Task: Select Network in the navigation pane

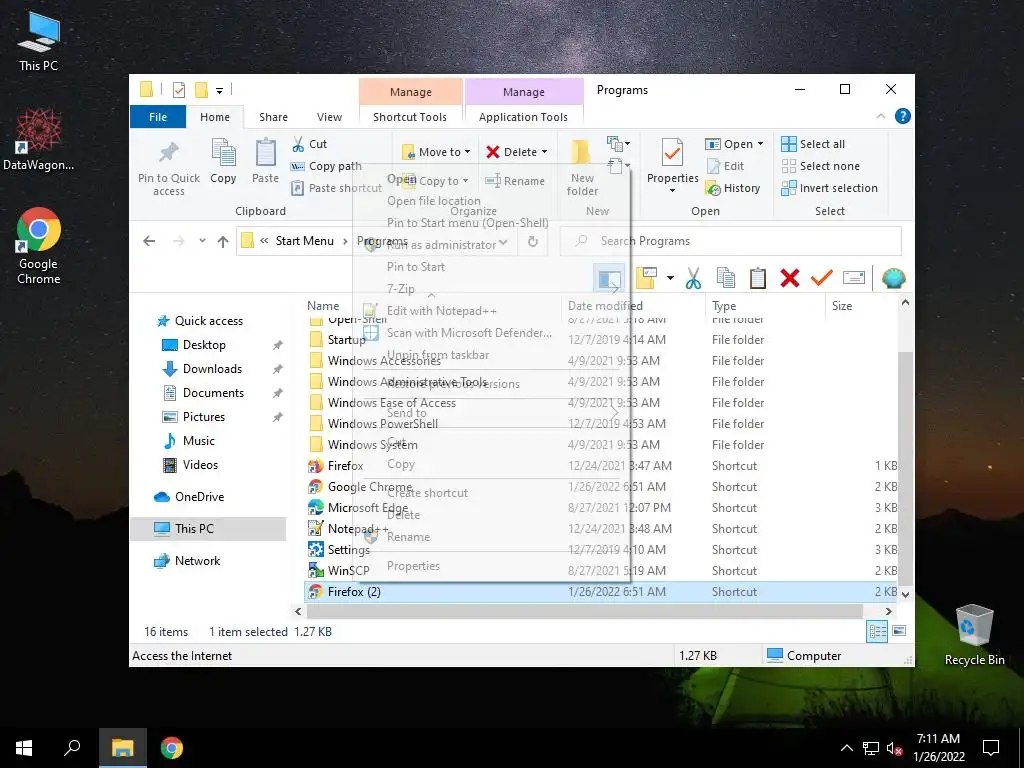Action: [x=197, y=560]
